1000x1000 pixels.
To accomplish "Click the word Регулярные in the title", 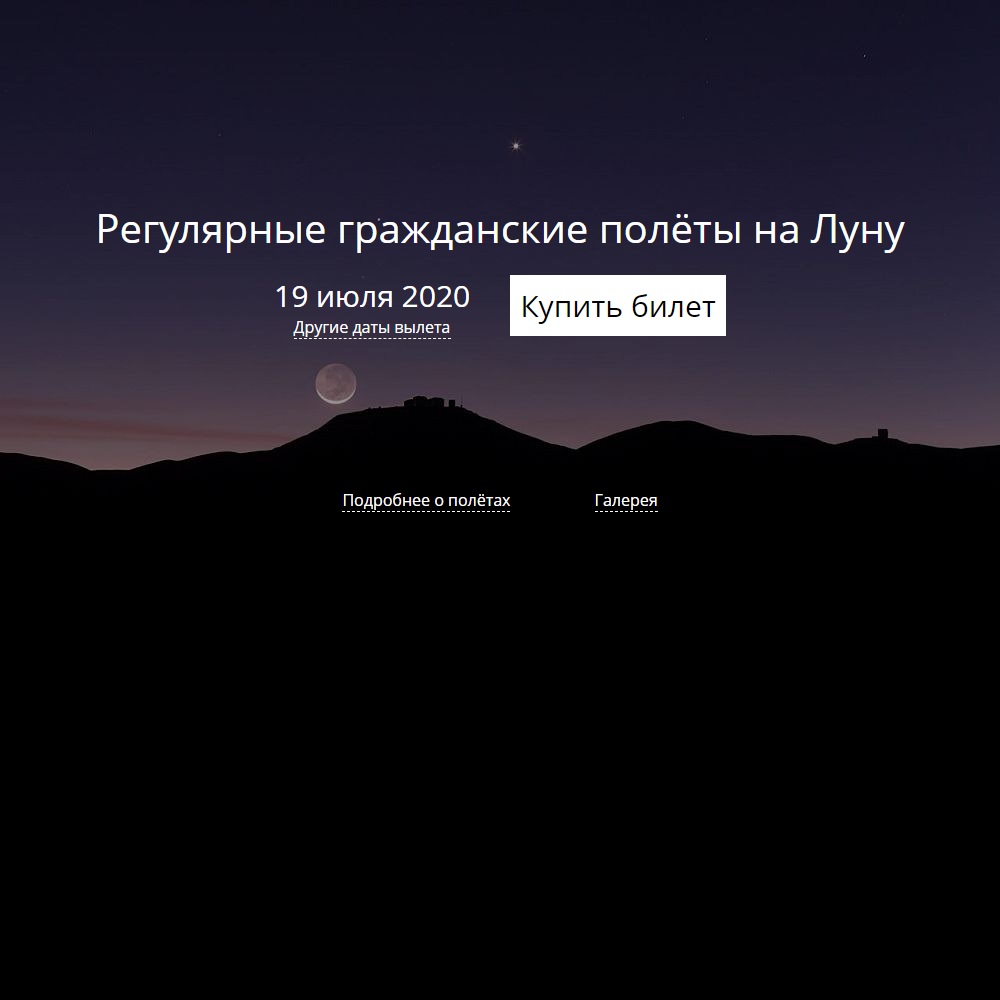I will pyautogui.click(x=211, y=232).
